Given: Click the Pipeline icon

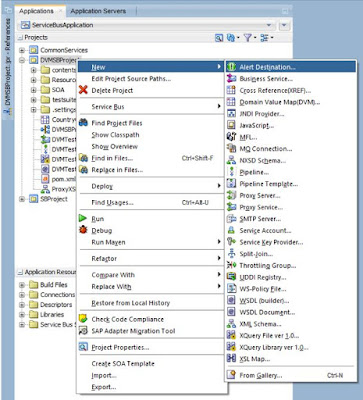Looking at the screenshot, I should (231, 172).
